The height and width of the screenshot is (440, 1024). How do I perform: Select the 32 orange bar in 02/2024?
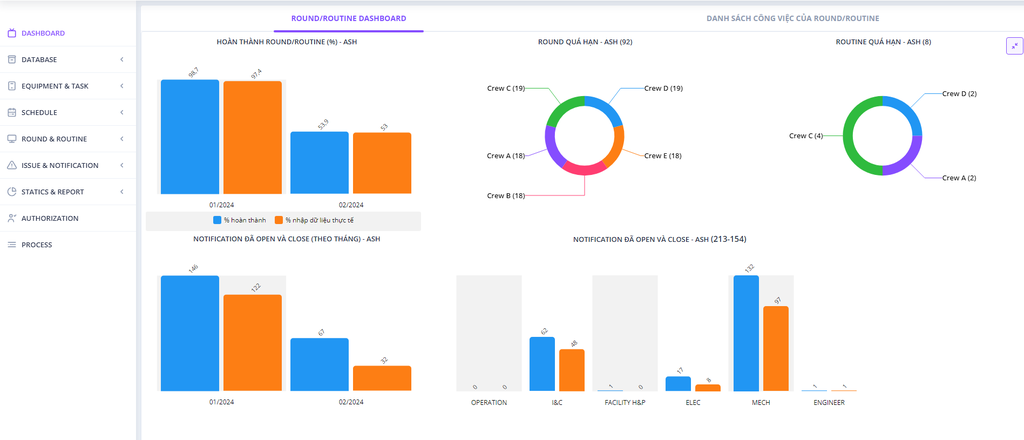click(x=382, y=379)
